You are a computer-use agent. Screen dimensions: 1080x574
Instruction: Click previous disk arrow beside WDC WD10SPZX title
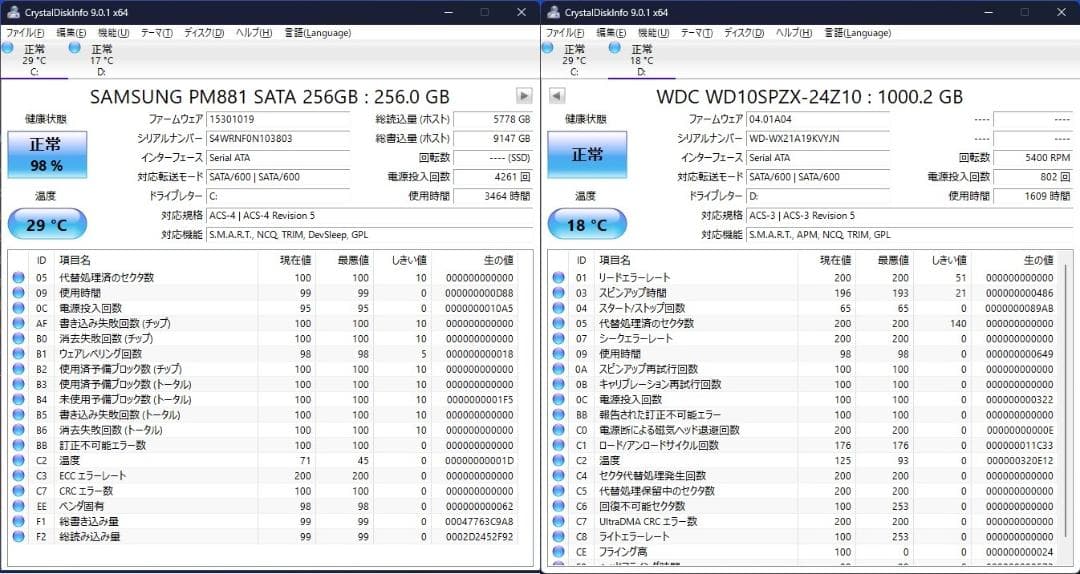[x=557, y=96]
